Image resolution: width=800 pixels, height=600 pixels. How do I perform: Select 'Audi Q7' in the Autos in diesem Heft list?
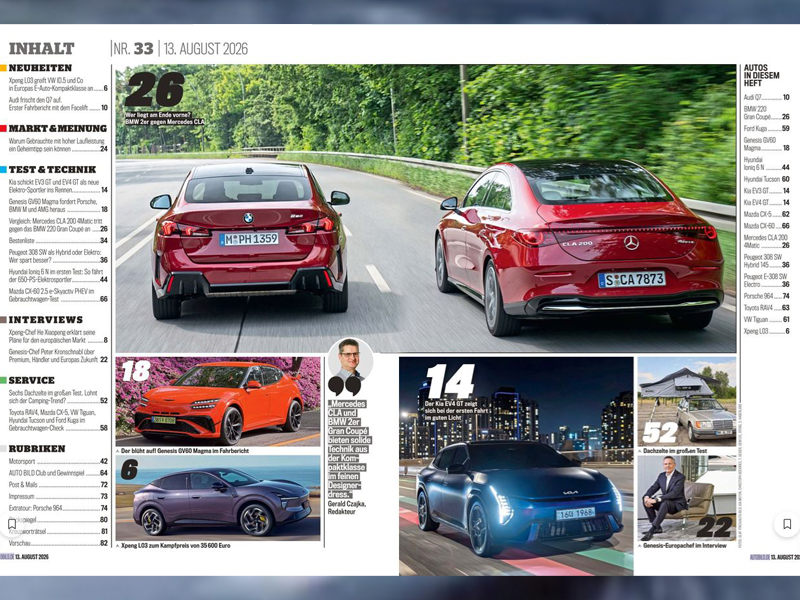(766, 97)
